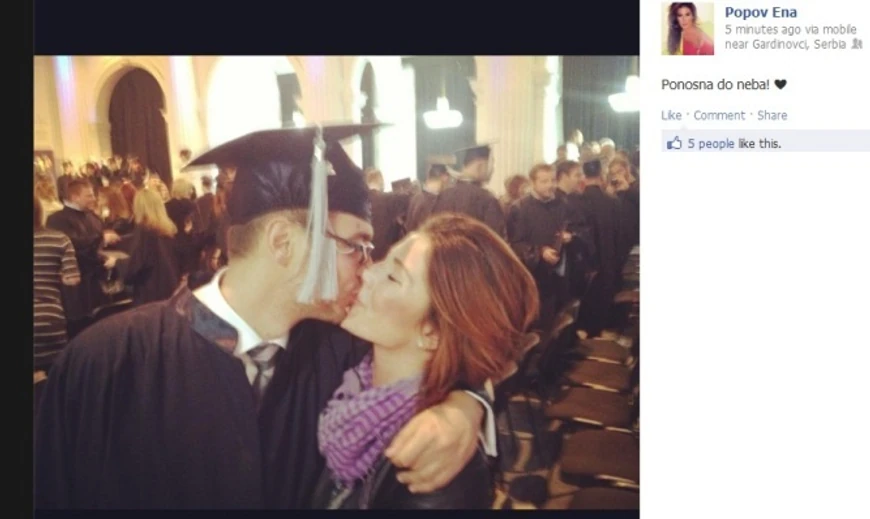Viewport: 870px width, 519px height.
Task: Click the graduation photo in the viewer
Action: click(336, 282)
